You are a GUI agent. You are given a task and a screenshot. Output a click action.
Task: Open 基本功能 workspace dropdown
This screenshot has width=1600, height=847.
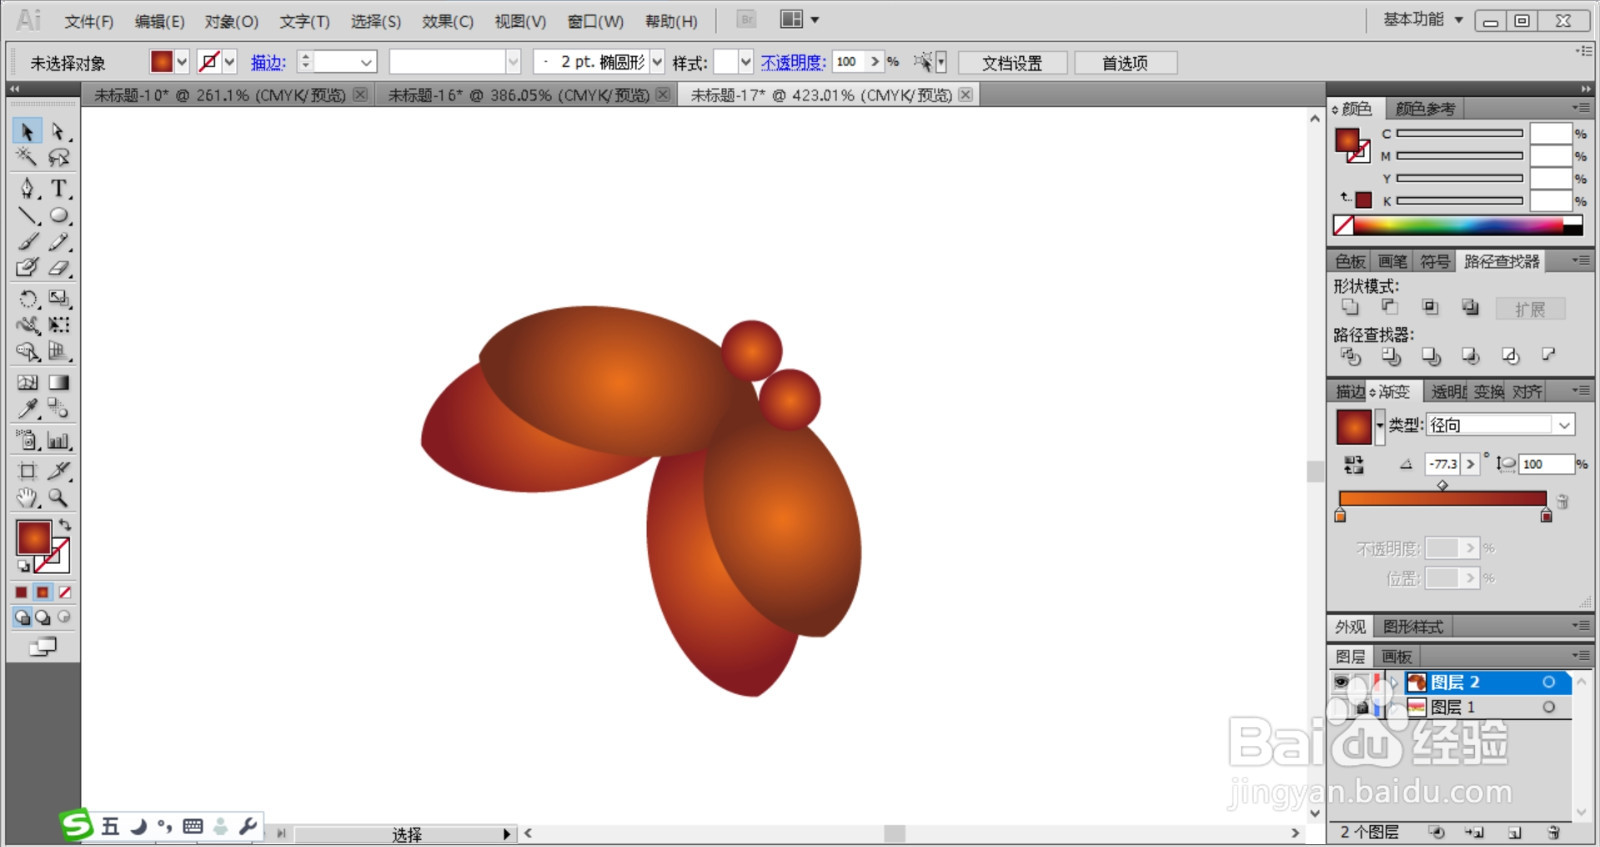click(x=1423, y=20)
